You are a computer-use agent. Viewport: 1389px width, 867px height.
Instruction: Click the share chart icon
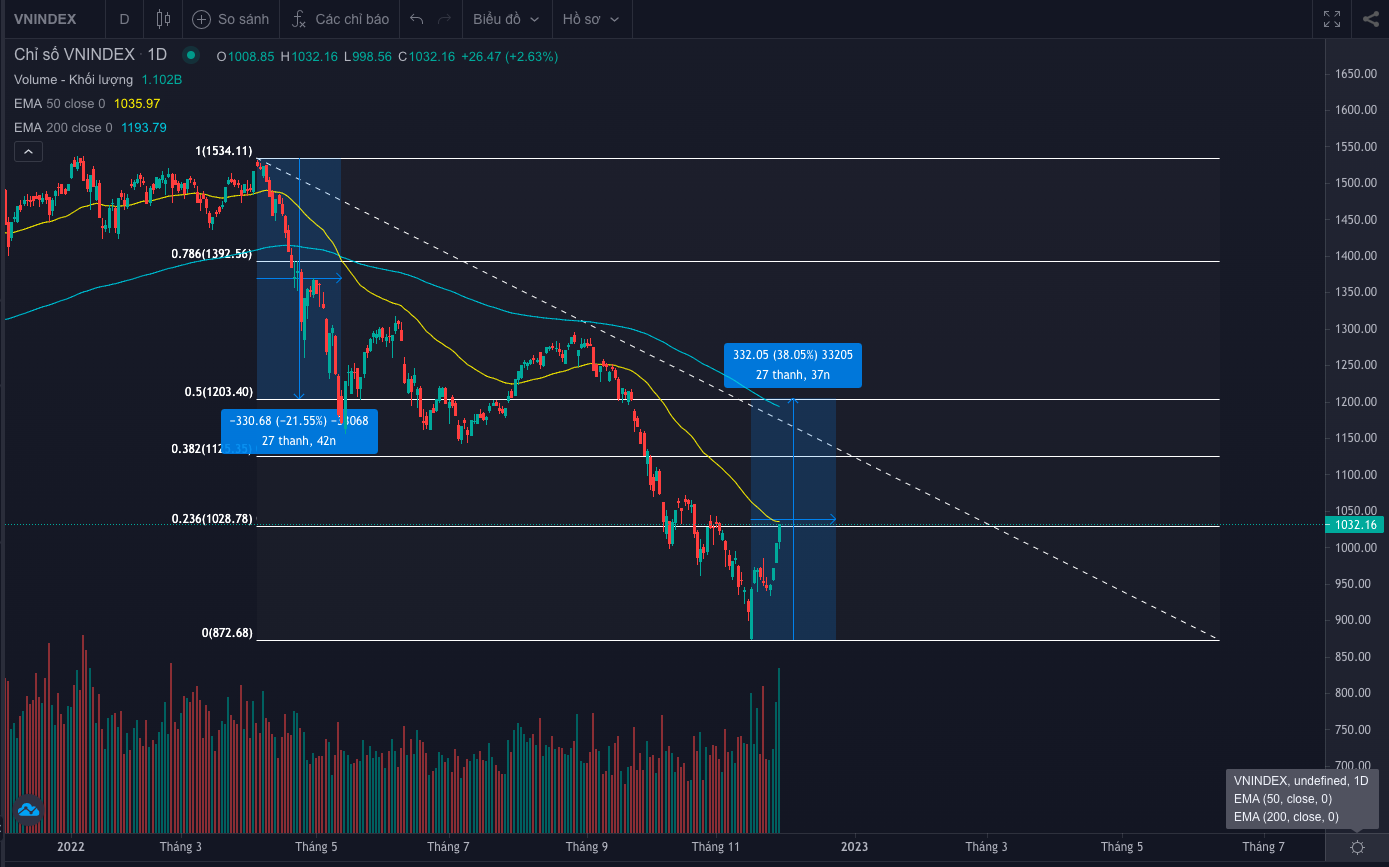1371,19
